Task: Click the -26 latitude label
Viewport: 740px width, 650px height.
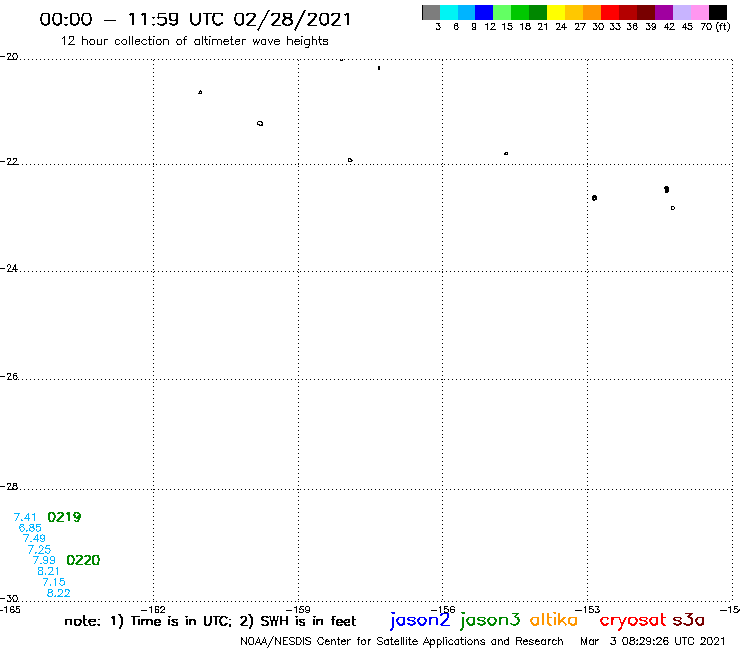Action: tap(9, 377)
